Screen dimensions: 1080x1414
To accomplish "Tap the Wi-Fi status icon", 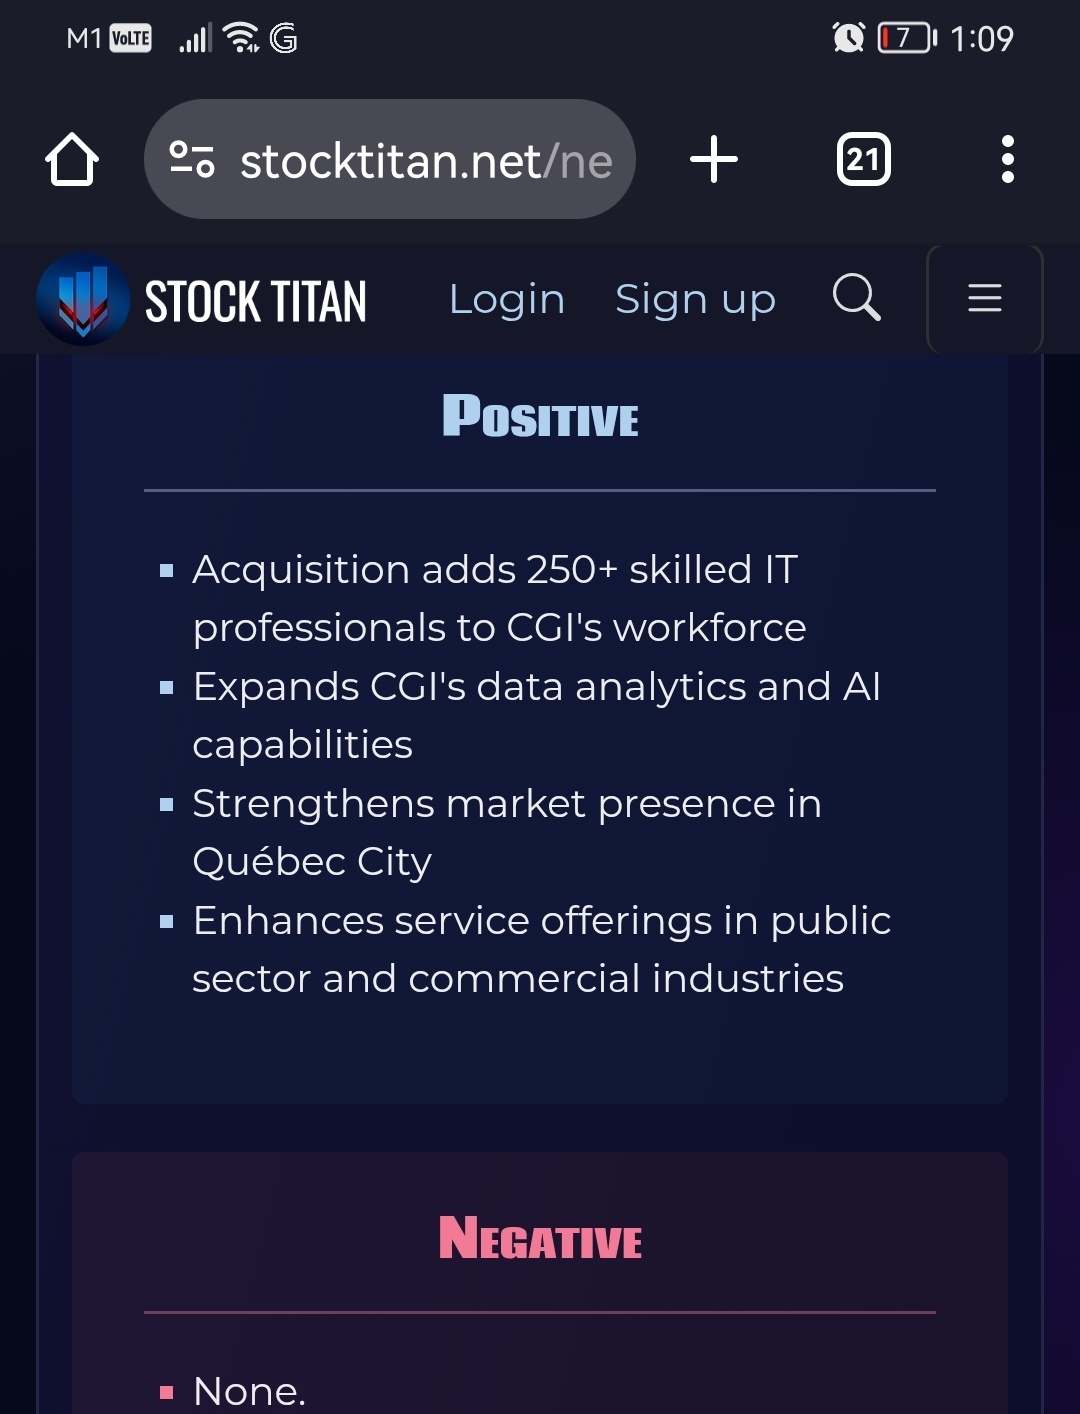I will [241, 38].
